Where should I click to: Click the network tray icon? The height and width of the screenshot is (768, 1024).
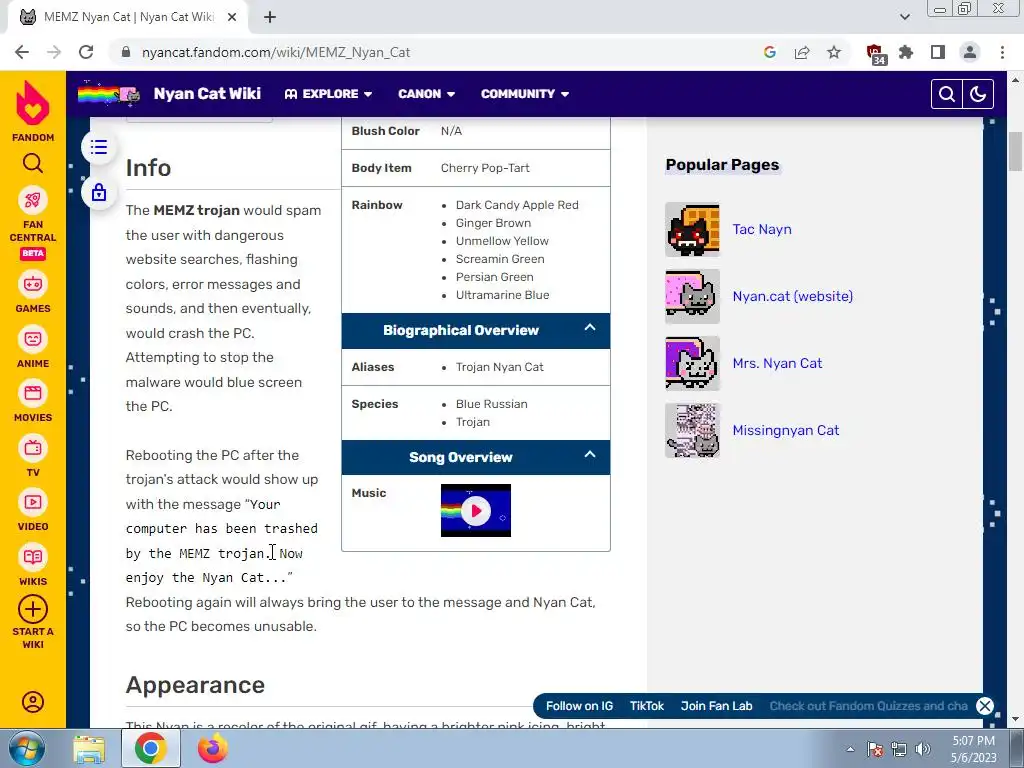tap(899, 749)
